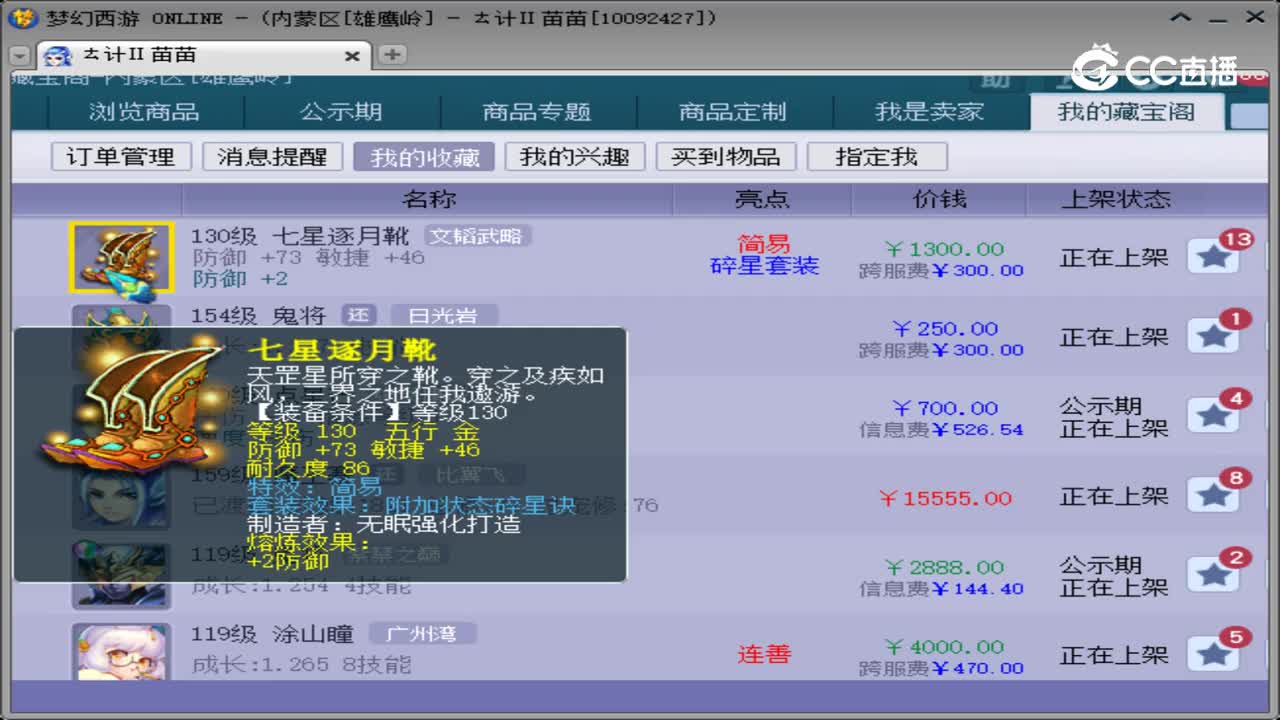
Task: Click the star collection icon showing badge 13
Action: tap(1213, 255)
